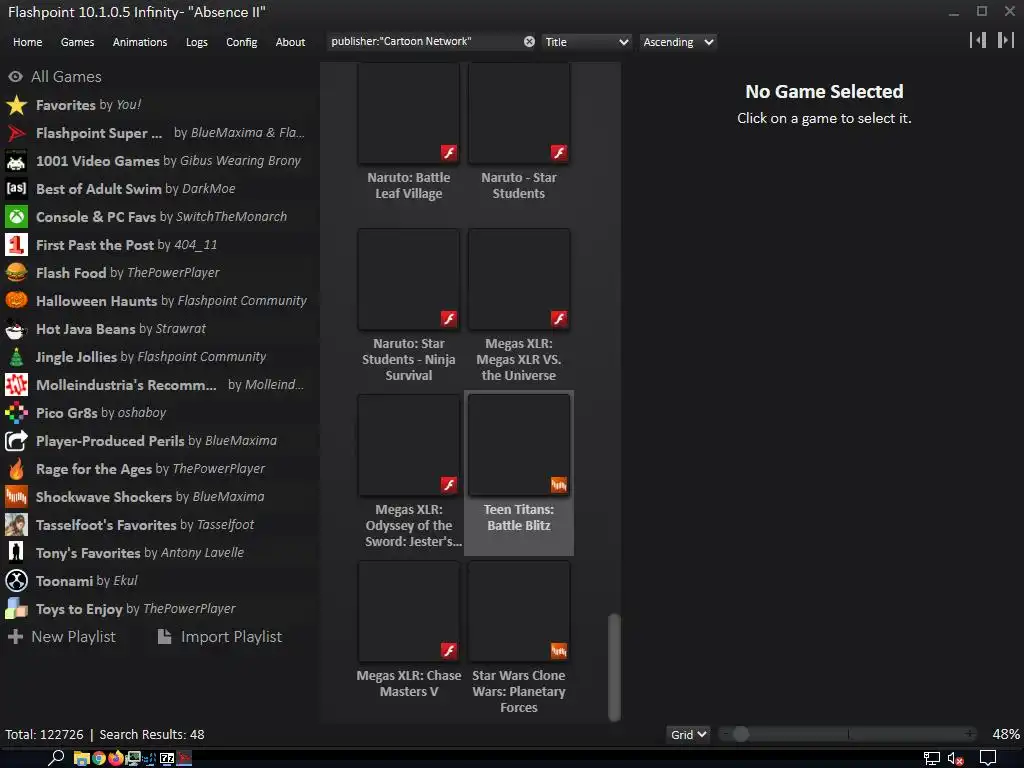Viewport: 1024px width, 768px height.
Task: Click the Import Playlist button
Action: point(220,637)
